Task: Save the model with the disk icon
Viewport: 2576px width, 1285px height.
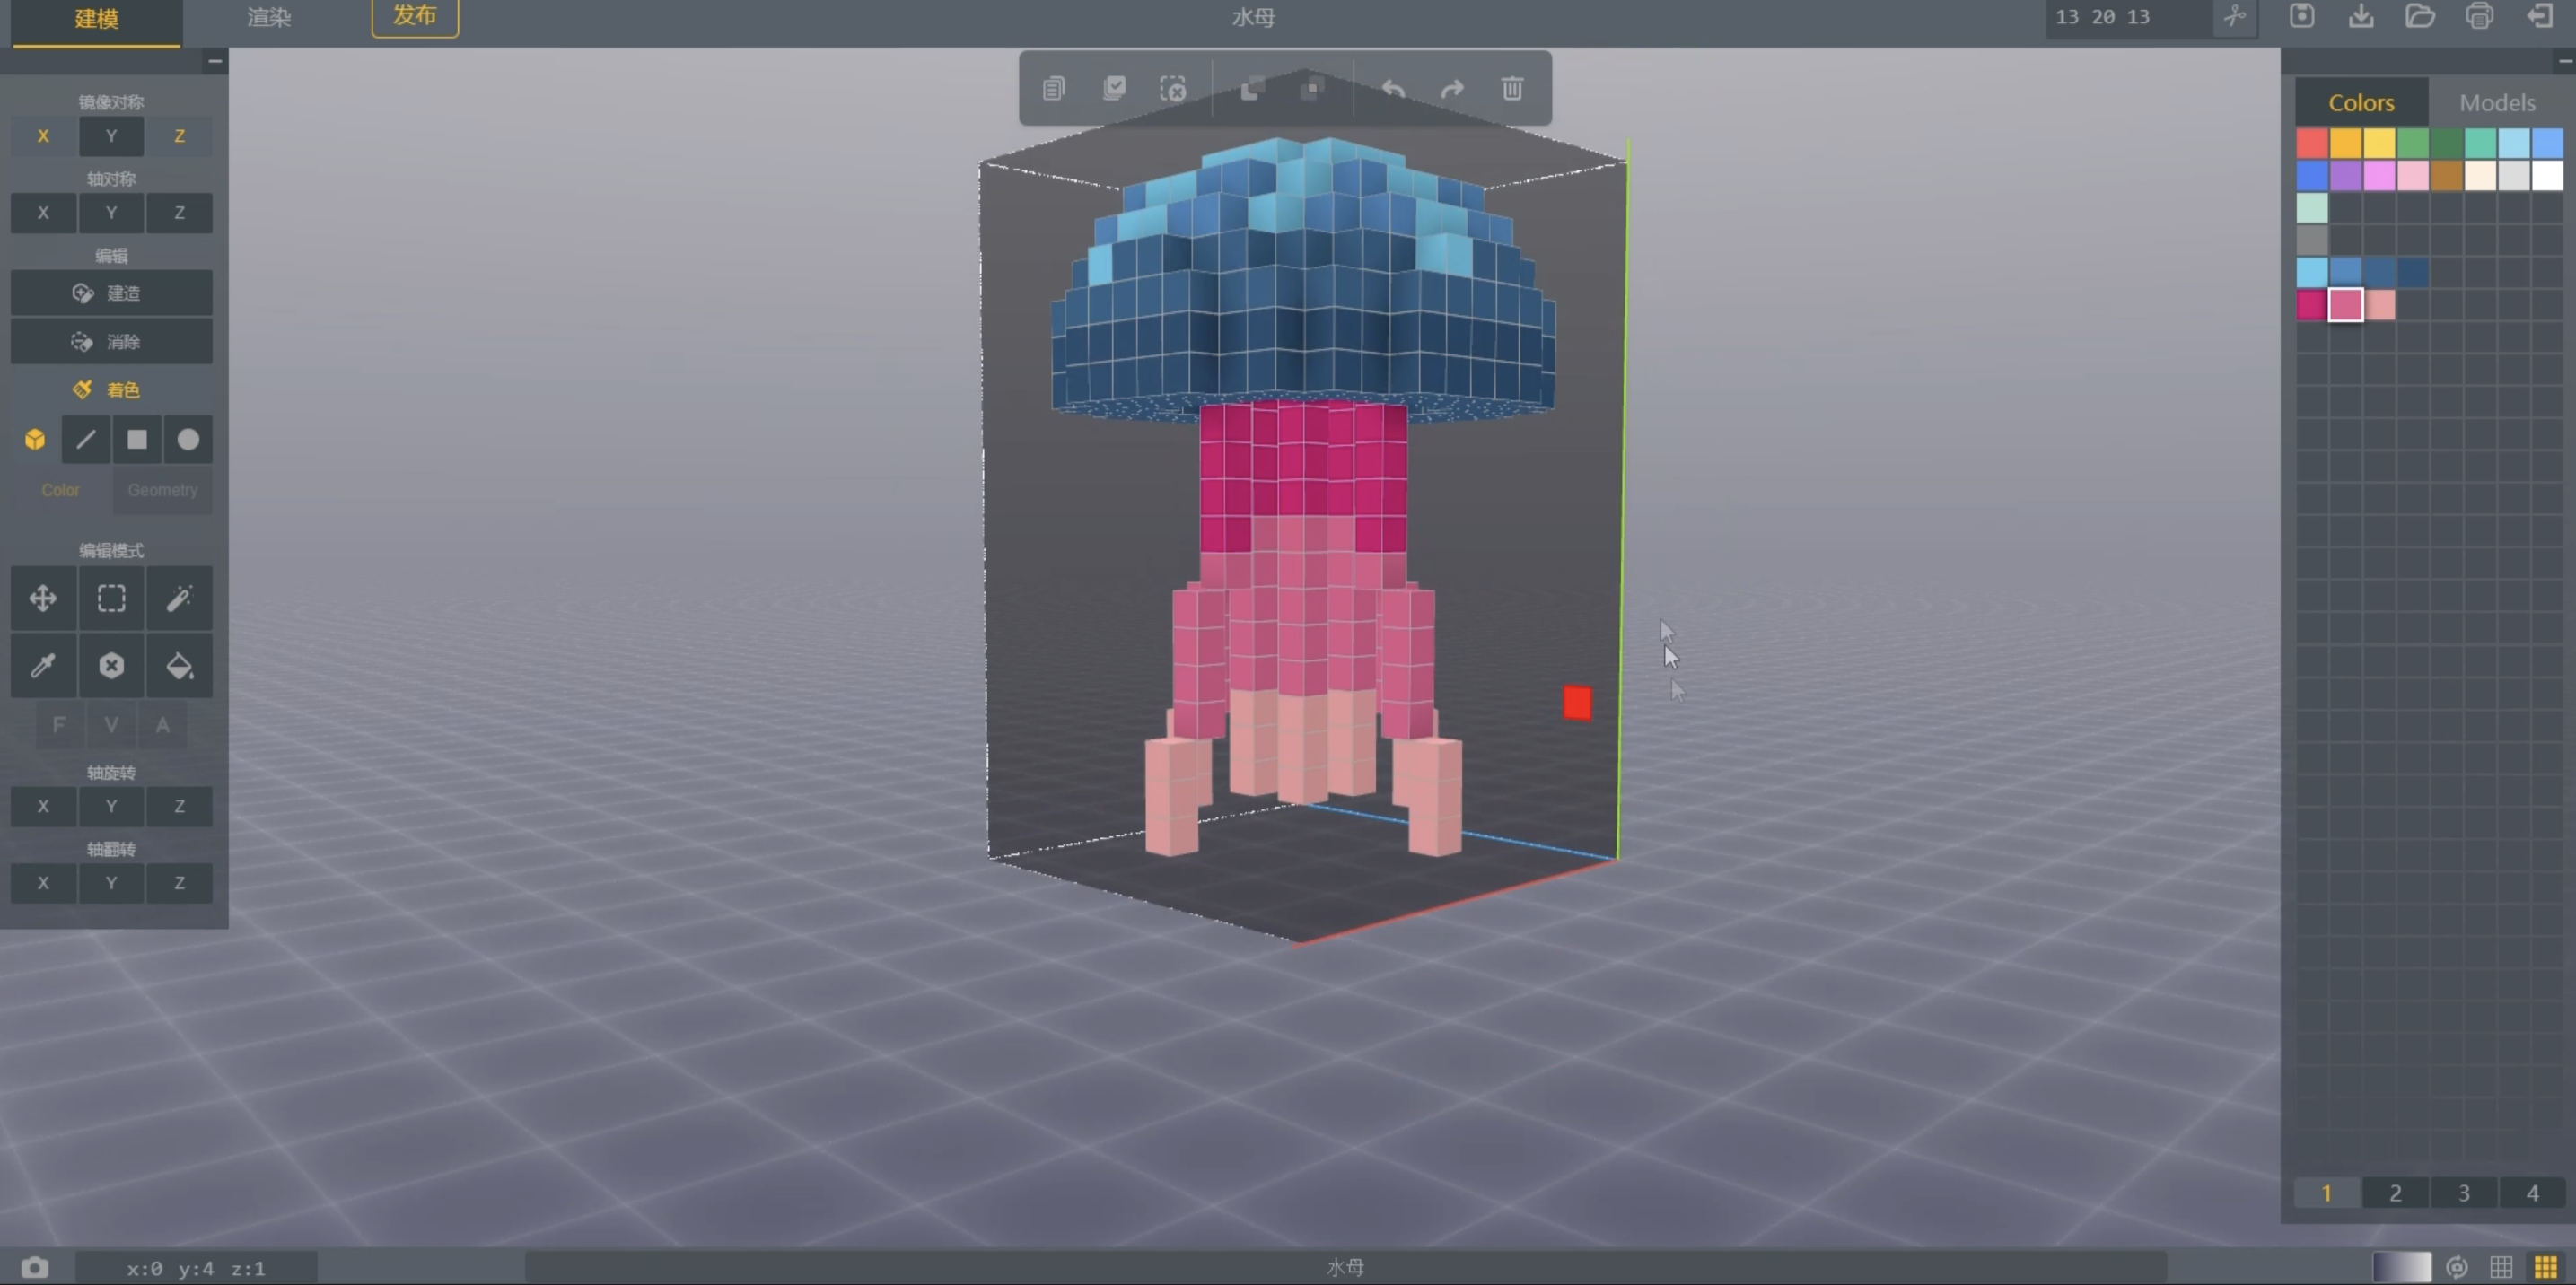Action: [2302, 16]
